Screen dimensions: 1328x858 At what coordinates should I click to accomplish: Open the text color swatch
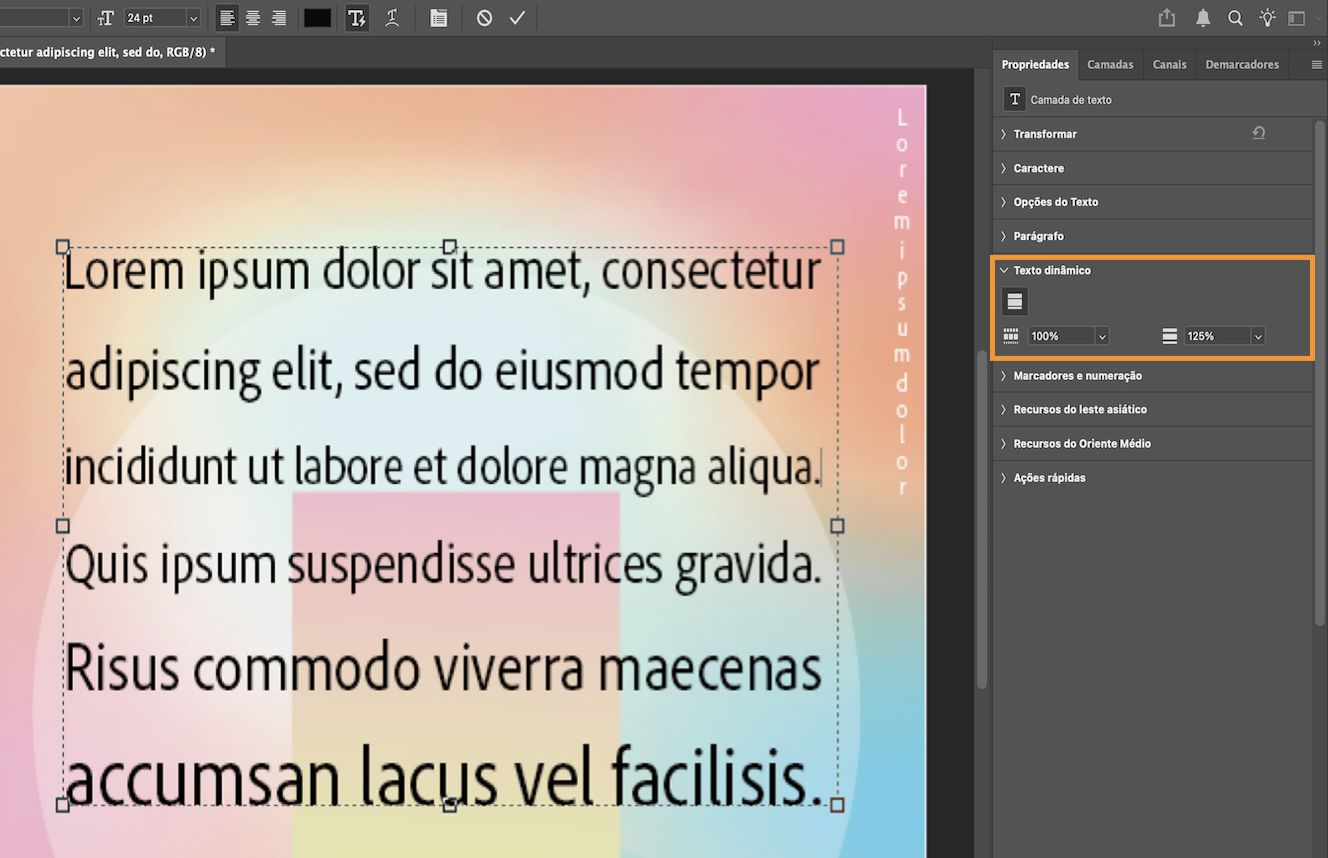pos(317,17)
